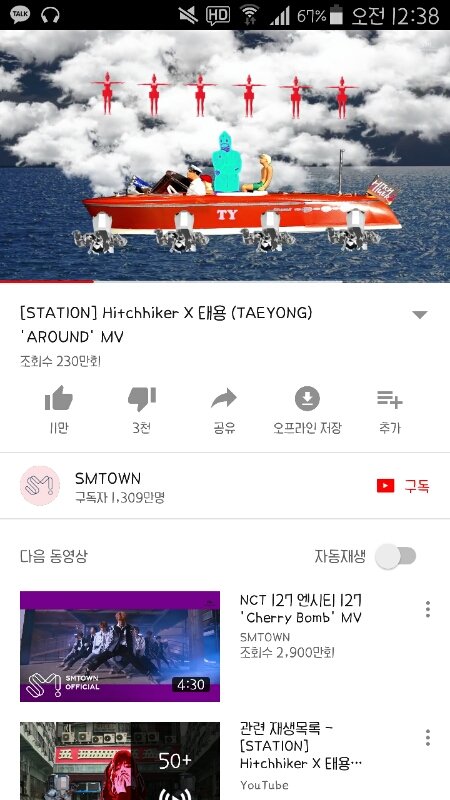The image size is (450, 800).
Task: Tap the thumbs down dislike icon
Action: tap(141, 398)
